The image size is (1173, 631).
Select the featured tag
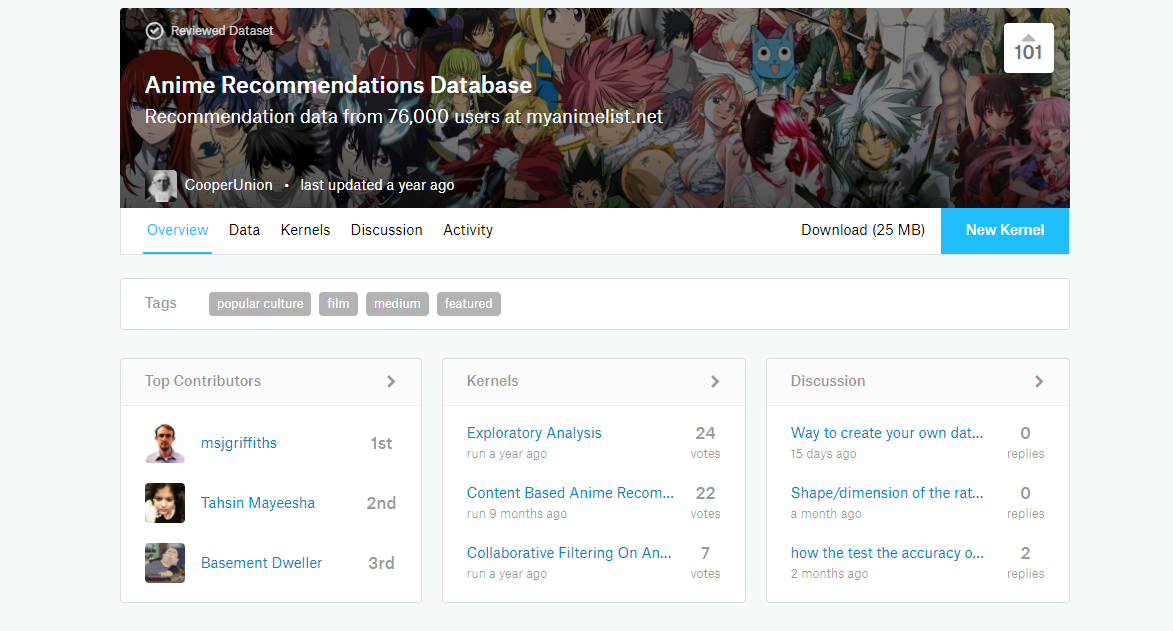[468, 304]
